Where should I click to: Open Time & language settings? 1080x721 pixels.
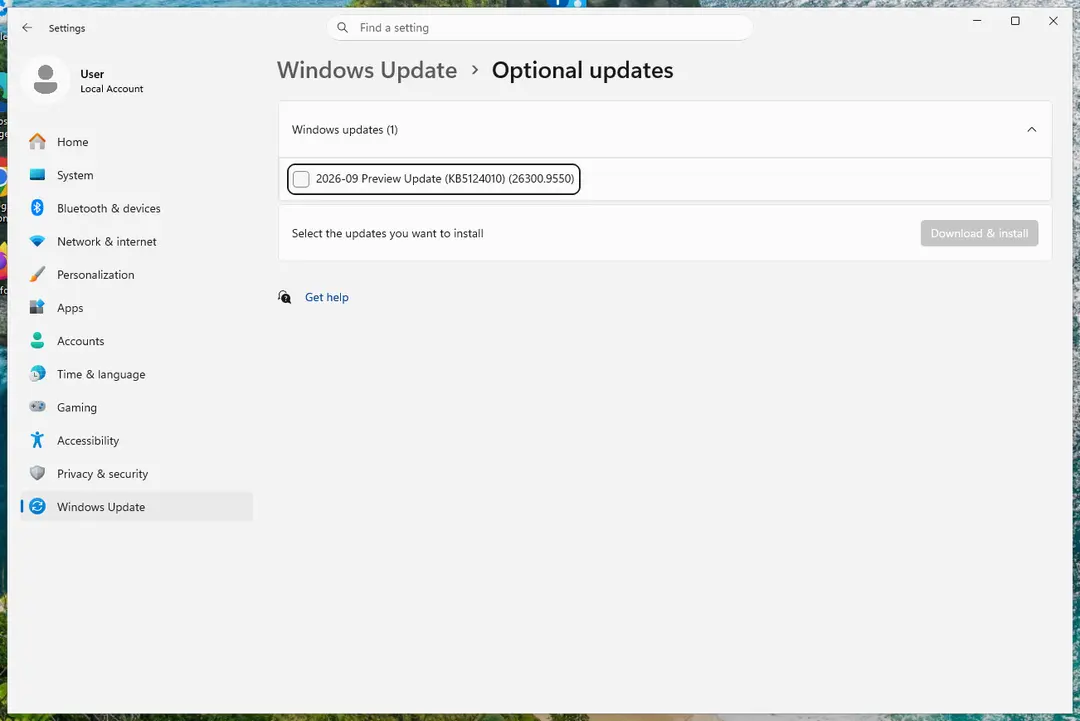point(137,373)
